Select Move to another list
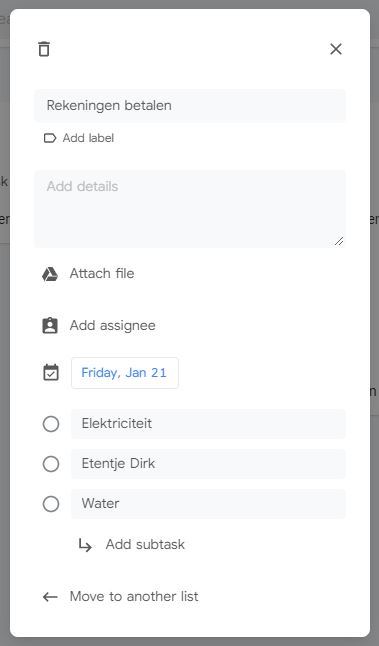Viewport: 379px width, 646px height. [x=134, y=597]
